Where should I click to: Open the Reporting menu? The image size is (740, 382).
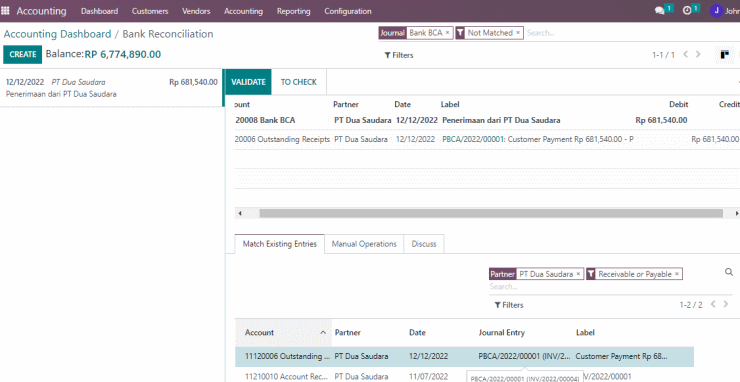click(x=294, y=11)
